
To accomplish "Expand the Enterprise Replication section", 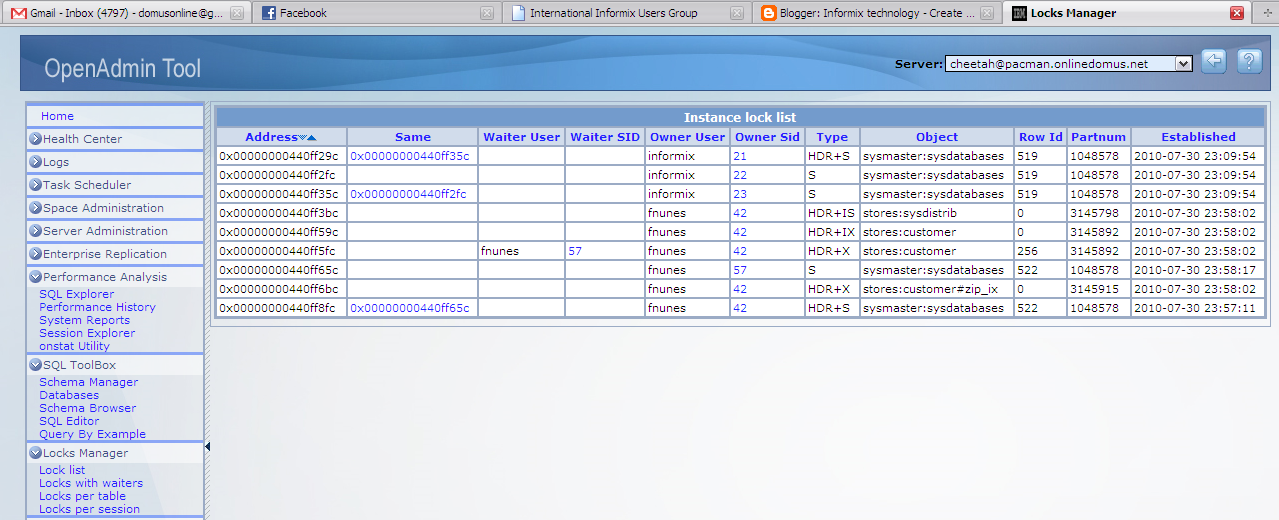I will click(115, 254).
